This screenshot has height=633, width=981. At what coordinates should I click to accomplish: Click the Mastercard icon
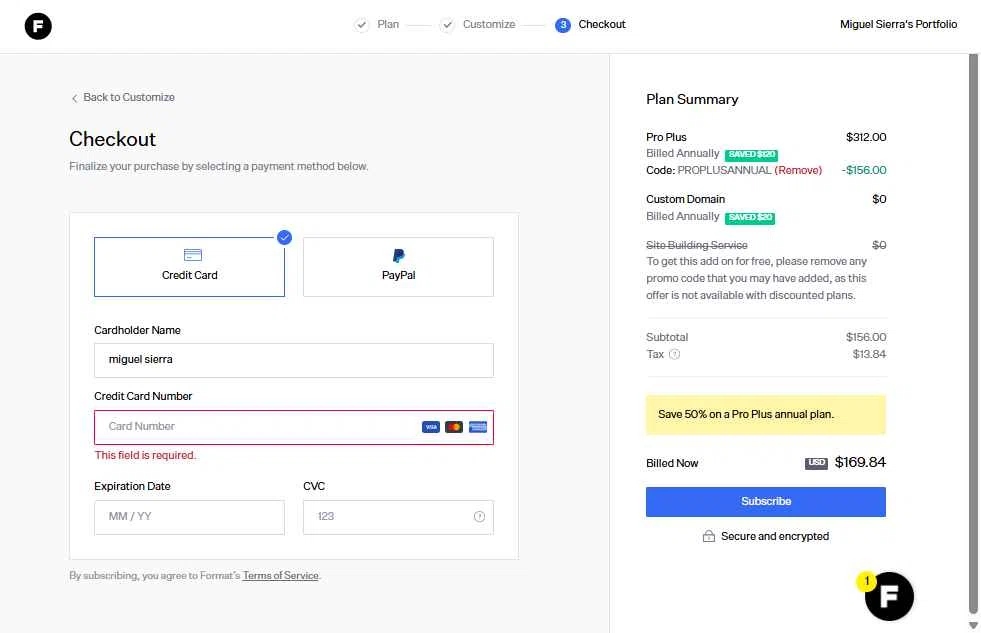[x=454, y=427]
